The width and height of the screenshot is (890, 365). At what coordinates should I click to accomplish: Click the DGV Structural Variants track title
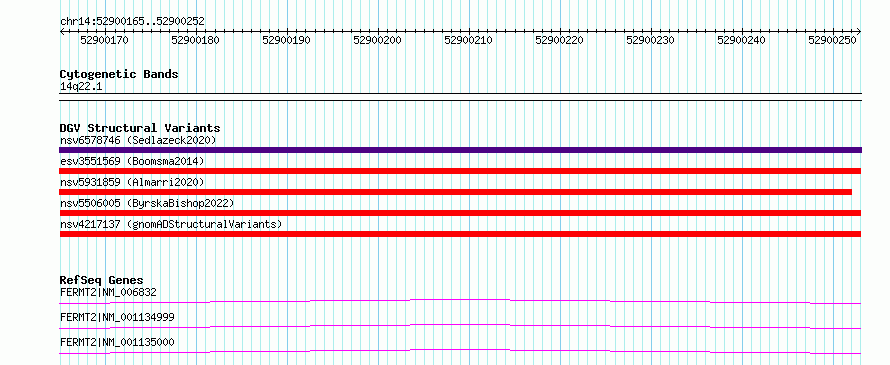point(140,128)
